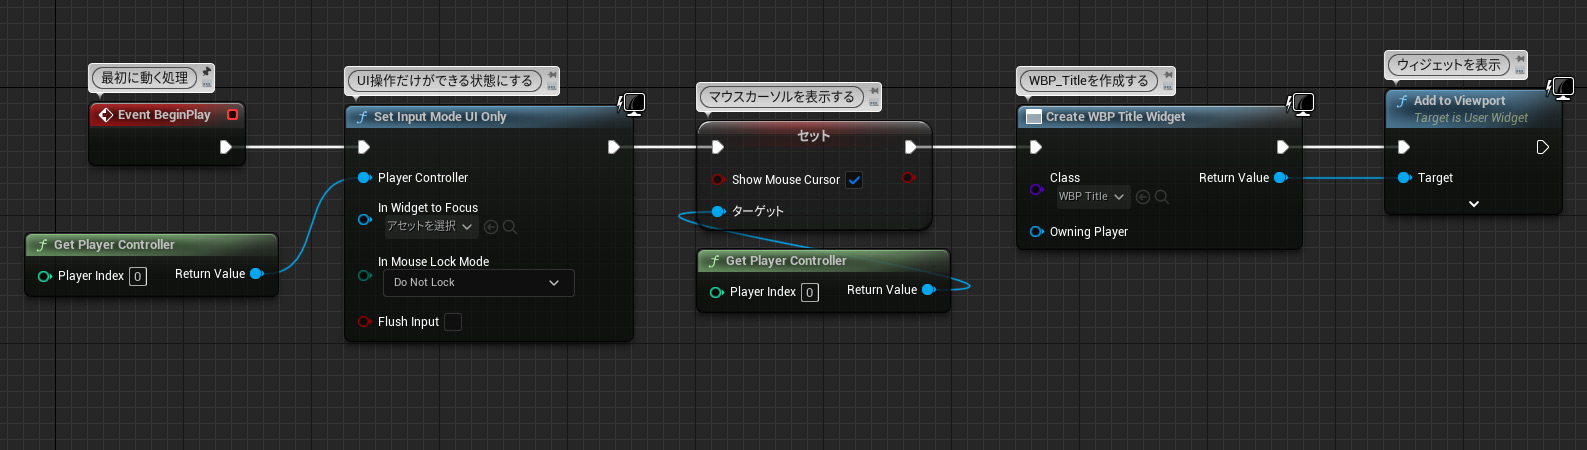Open the アセットを選択 asset dropdown
1587x450 pixels.
pyautogui.click(x=430, y=227)
